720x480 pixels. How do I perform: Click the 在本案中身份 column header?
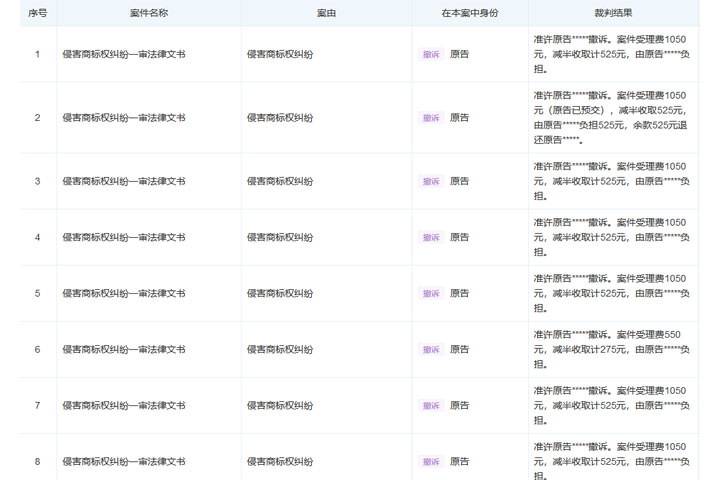coord(469,13)
